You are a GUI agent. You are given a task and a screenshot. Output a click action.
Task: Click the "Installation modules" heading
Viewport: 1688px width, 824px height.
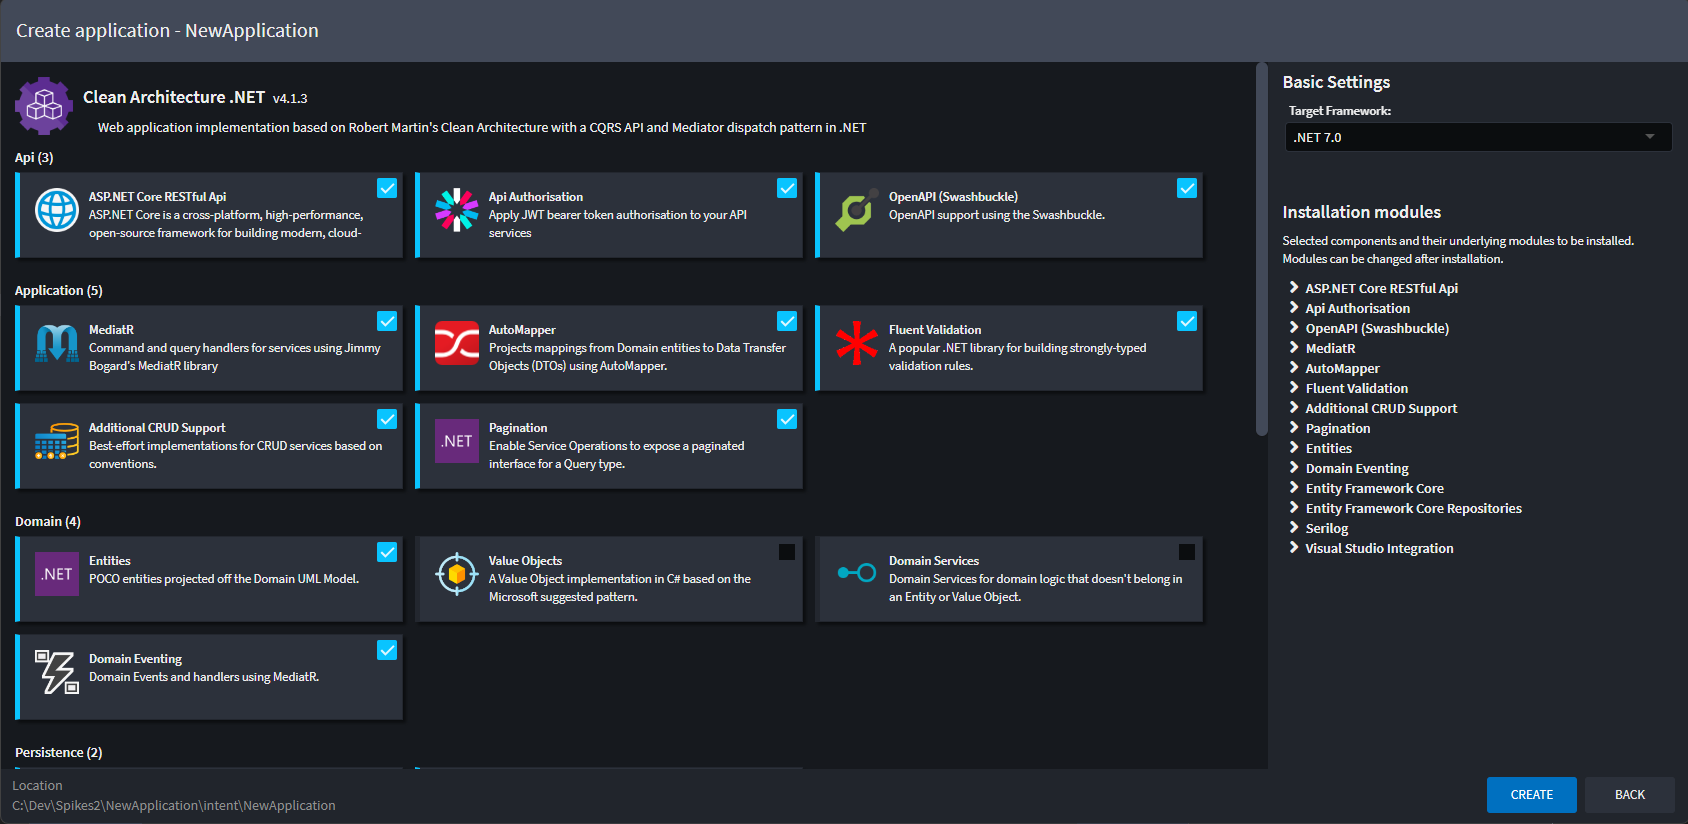click(x=1362, y=212)
